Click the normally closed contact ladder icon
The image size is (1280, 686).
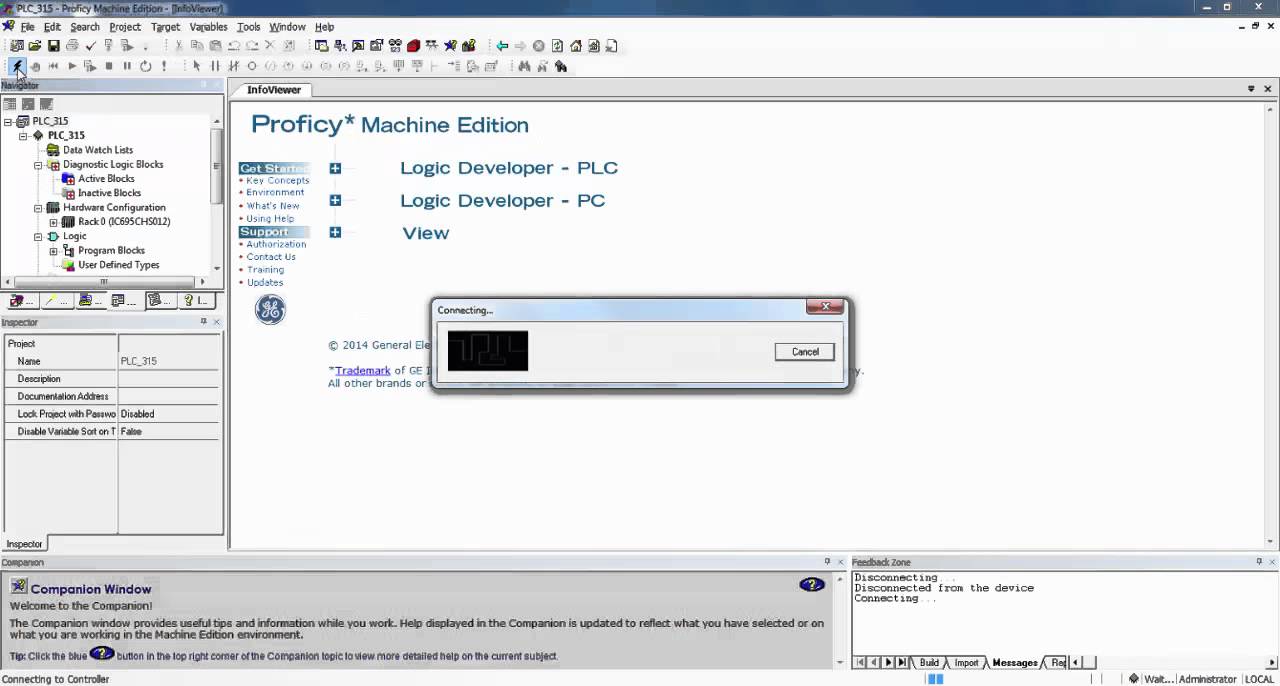(x=233, y=66)
